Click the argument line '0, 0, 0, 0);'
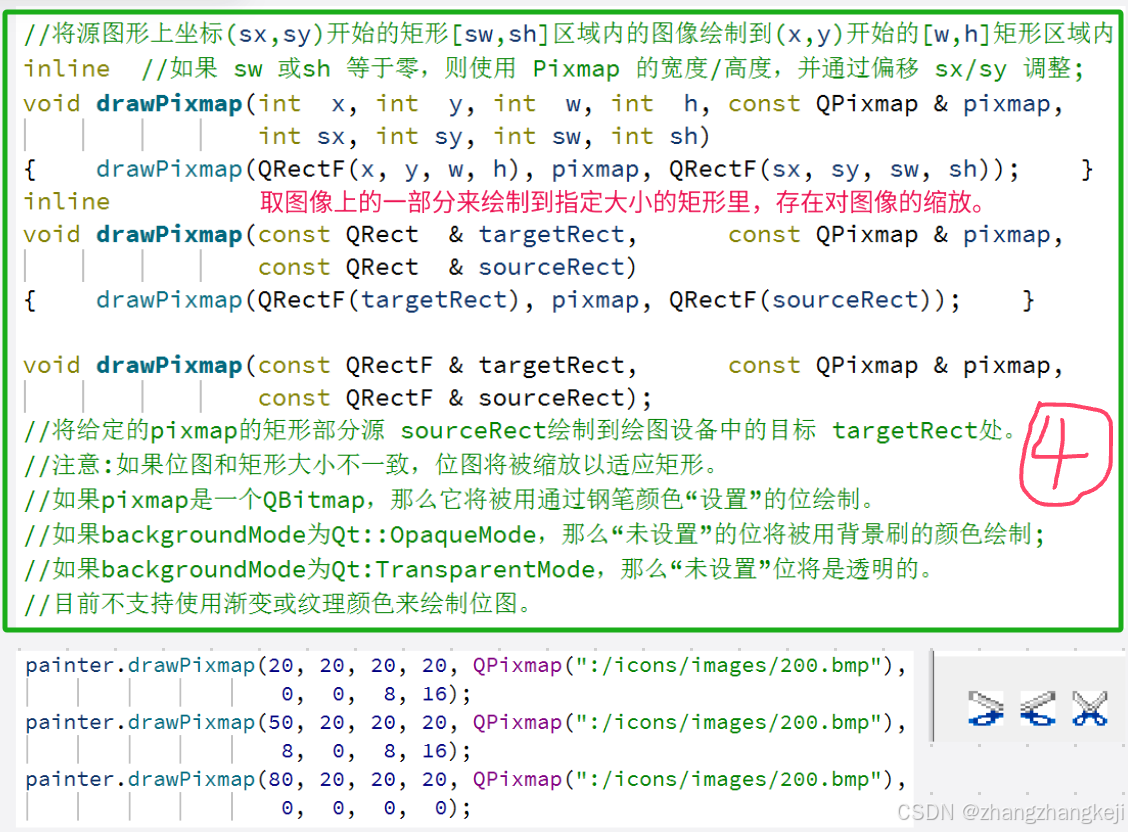This screenshot has height=832, width=1128. (376, 808)
